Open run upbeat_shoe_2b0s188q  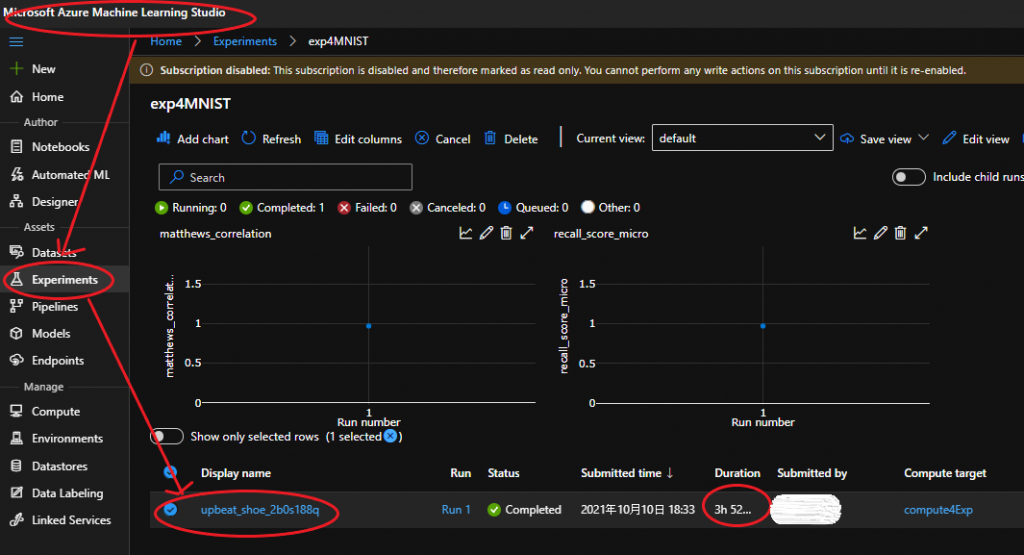pyautogui.click(x=260, y=509)
